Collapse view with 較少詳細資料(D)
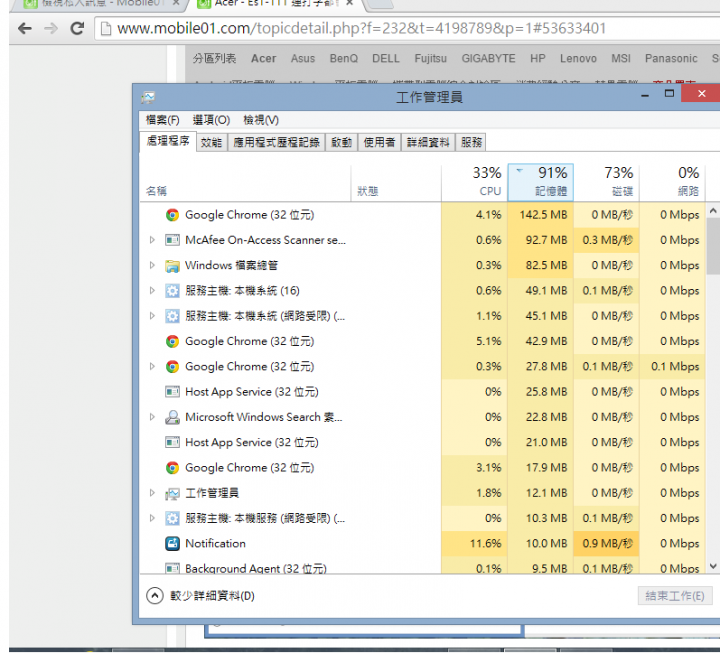This screenshot has width=720, height=653. coord(200,596)
